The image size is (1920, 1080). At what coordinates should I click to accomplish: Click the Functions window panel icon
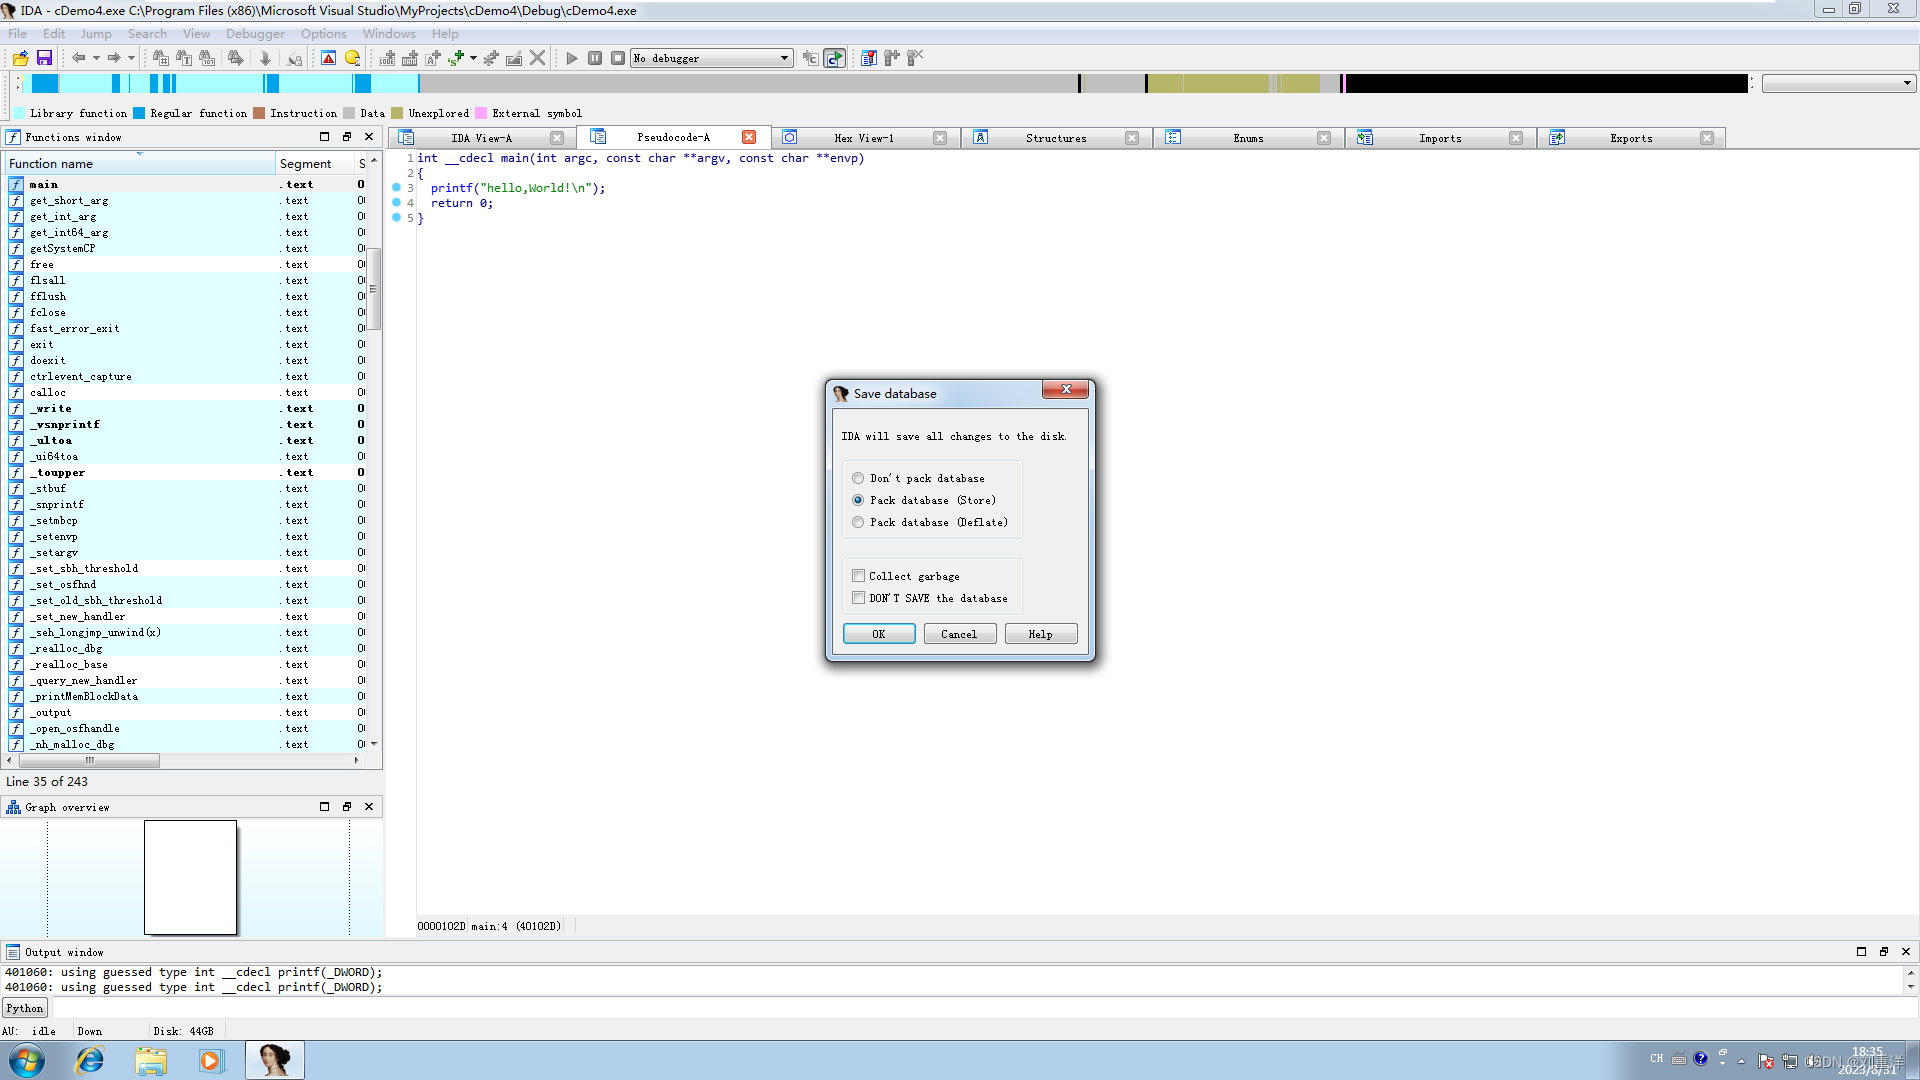pos(13,137)
